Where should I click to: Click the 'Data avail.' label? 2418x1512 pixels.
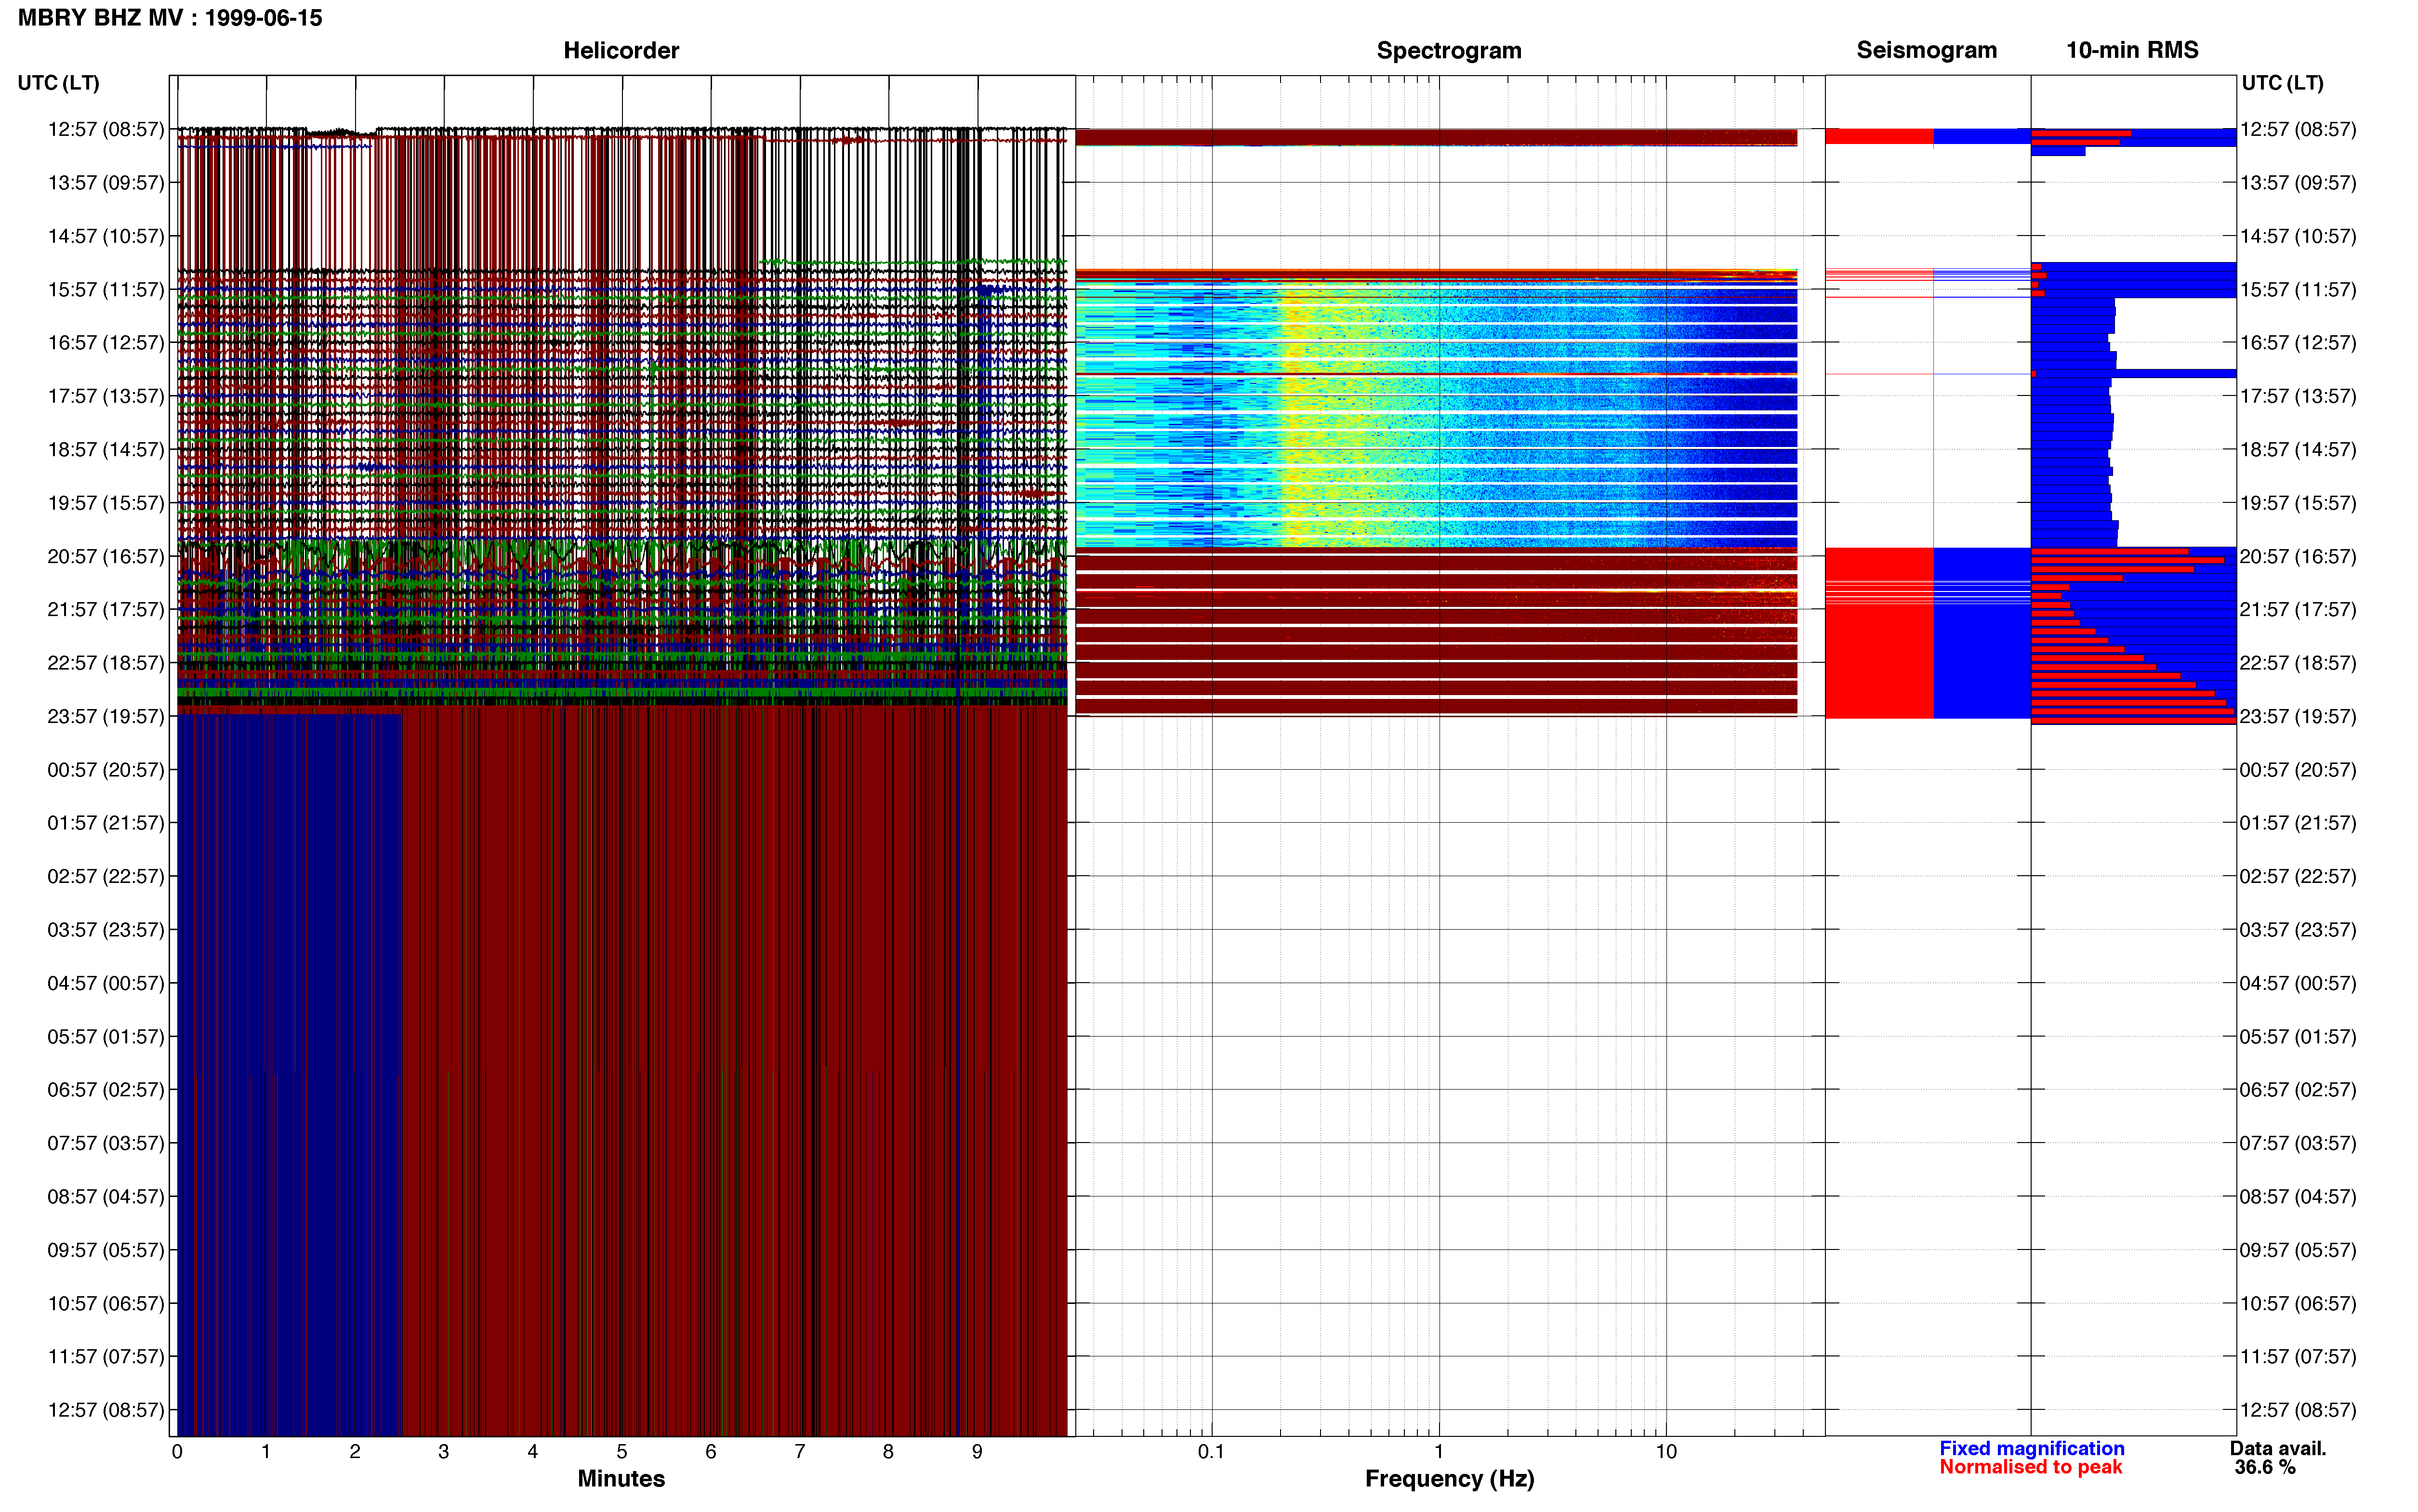click(x=2278, y=1448)
